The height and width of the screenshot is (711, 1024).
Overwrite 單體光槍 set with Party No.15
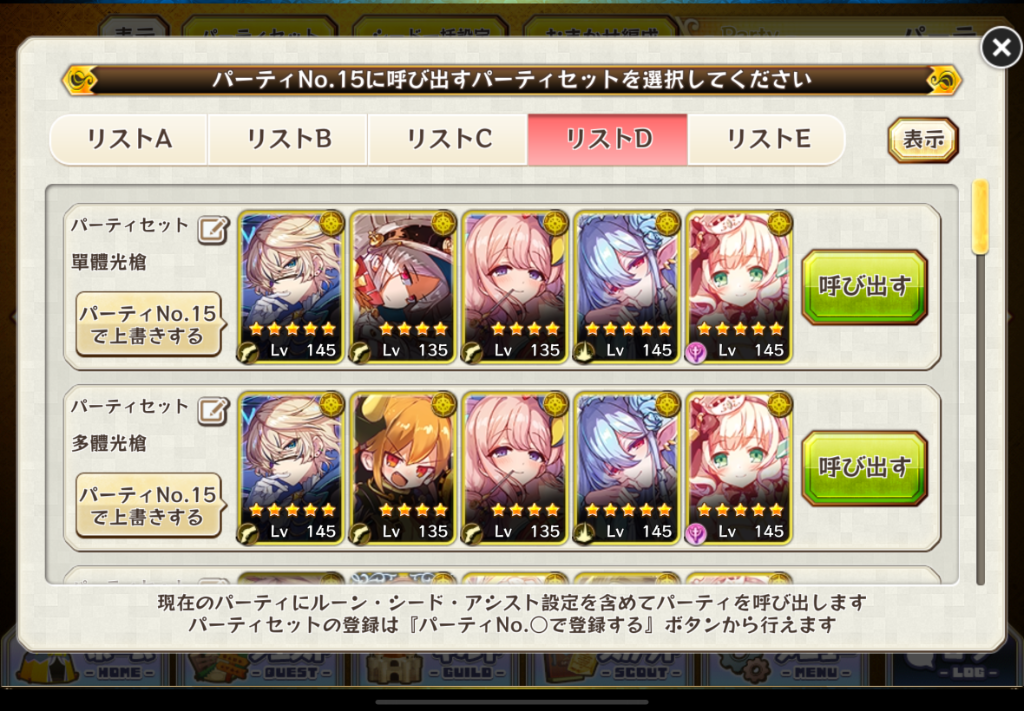coord(149,324)
